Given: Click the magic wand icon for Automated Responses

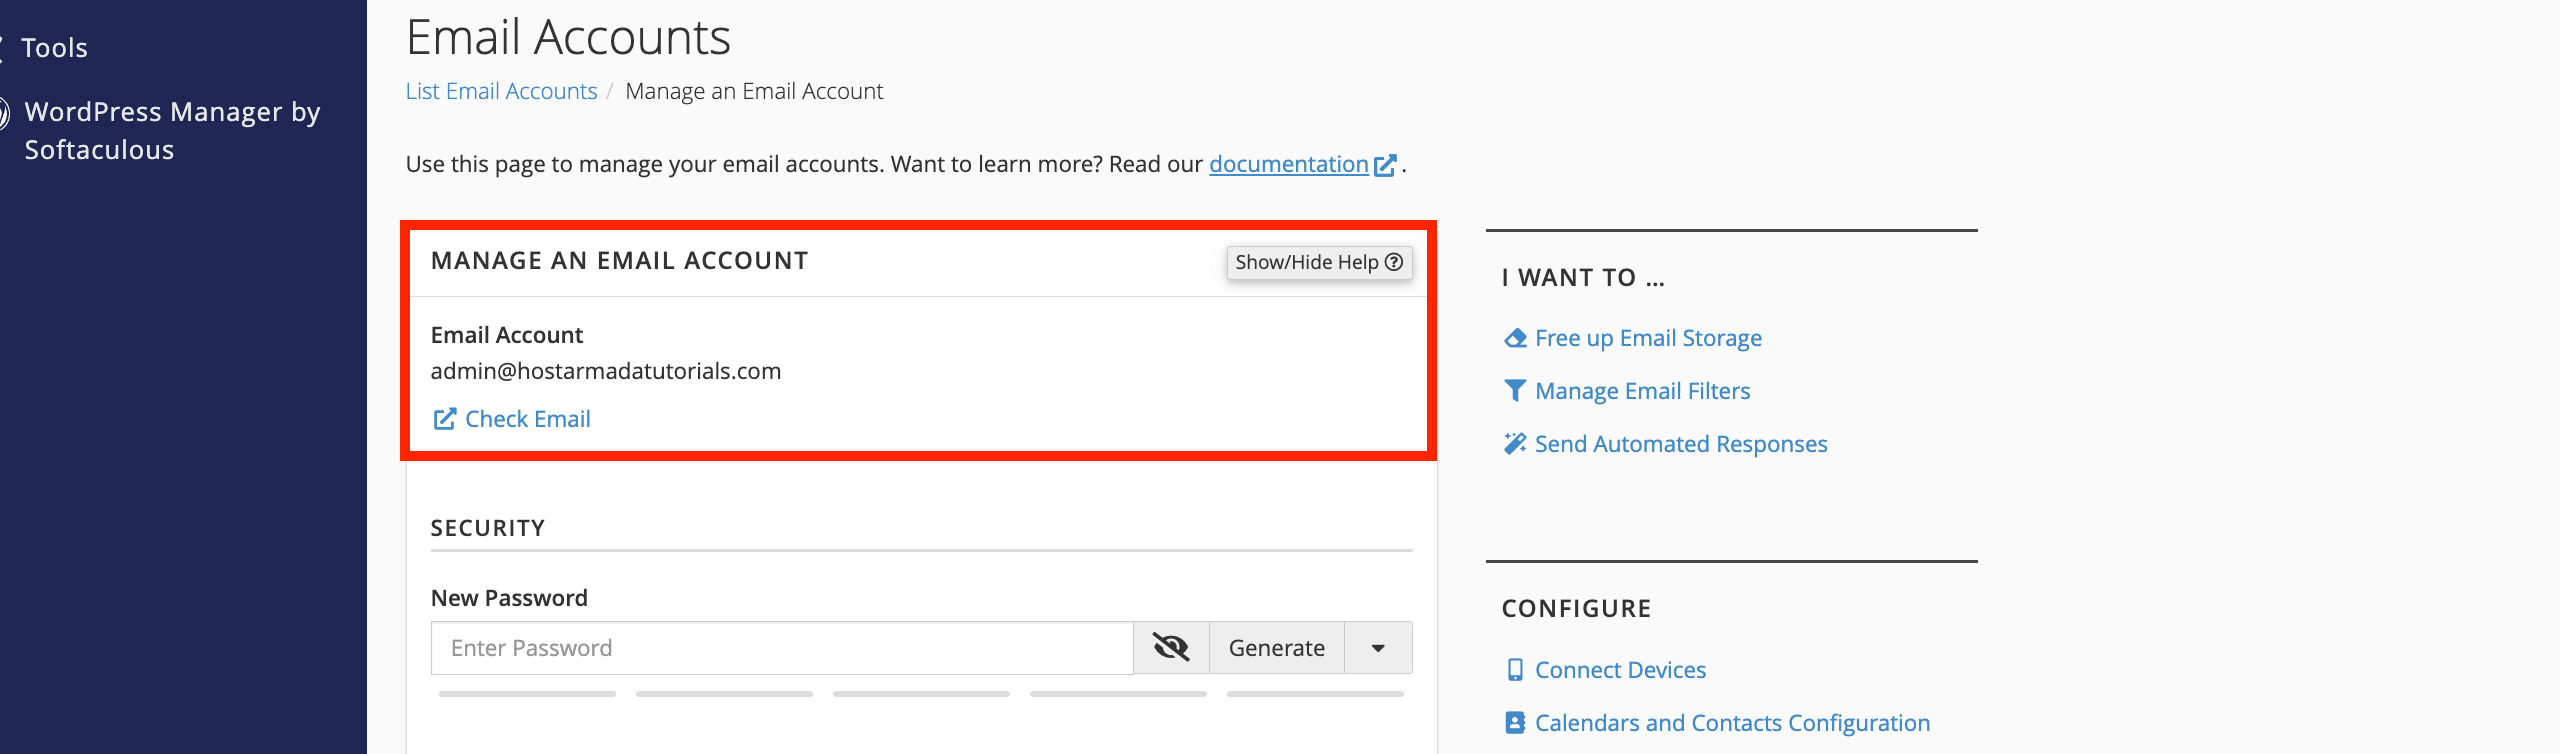Looking at the screenshot, I should click(x=1515, y=444).
